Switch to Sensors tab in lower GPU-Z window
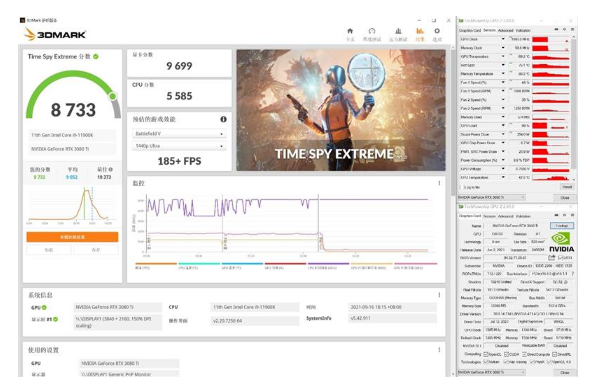Viewport: 595px width, 385px height. click(x=489, y=216)
